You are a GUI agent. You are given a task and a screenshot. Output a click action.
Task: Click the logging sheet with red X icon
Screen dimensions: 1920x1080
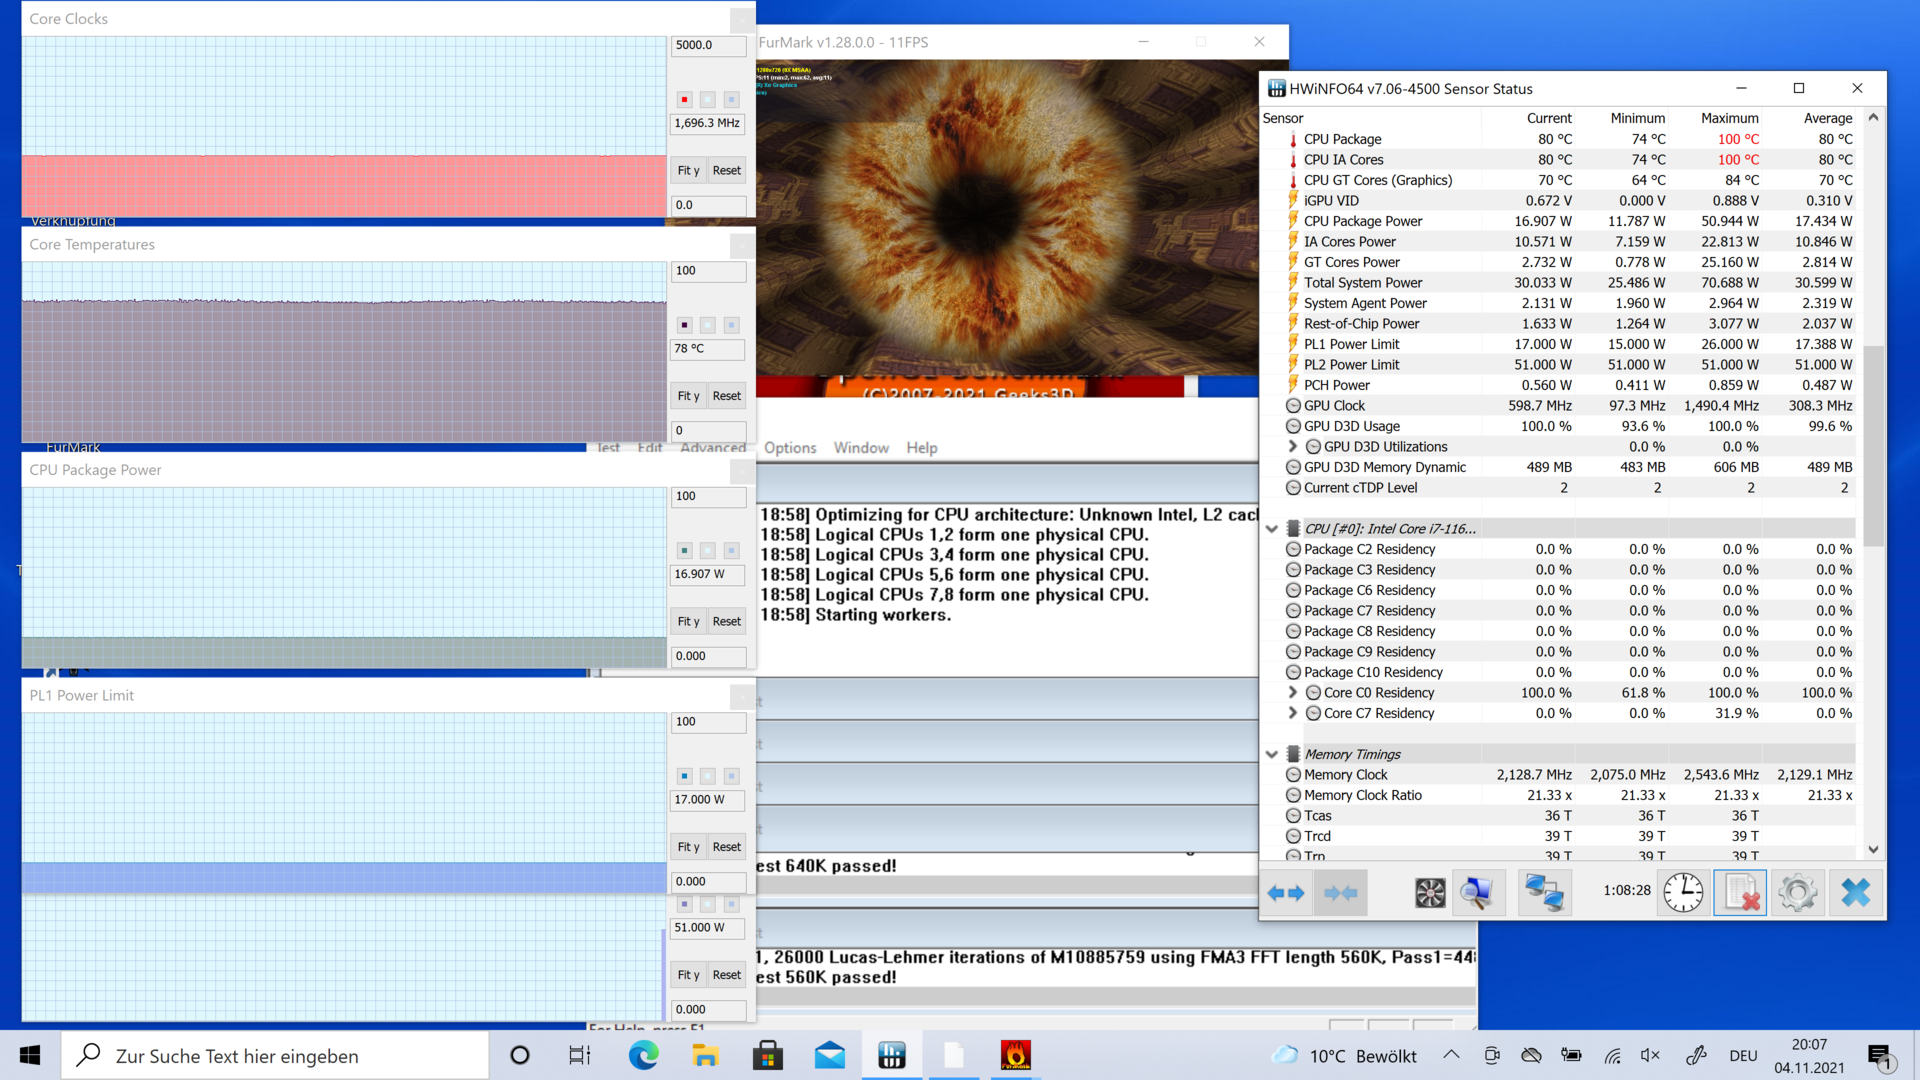(1741, 893)
